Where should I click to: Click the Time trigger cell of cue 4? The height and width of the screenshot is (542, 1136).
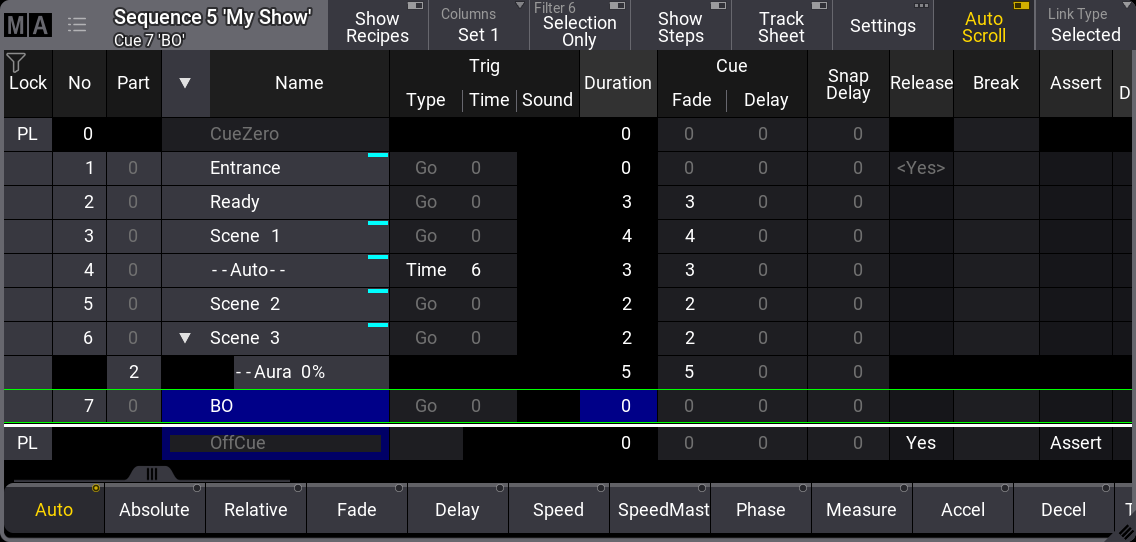(426, 270)
